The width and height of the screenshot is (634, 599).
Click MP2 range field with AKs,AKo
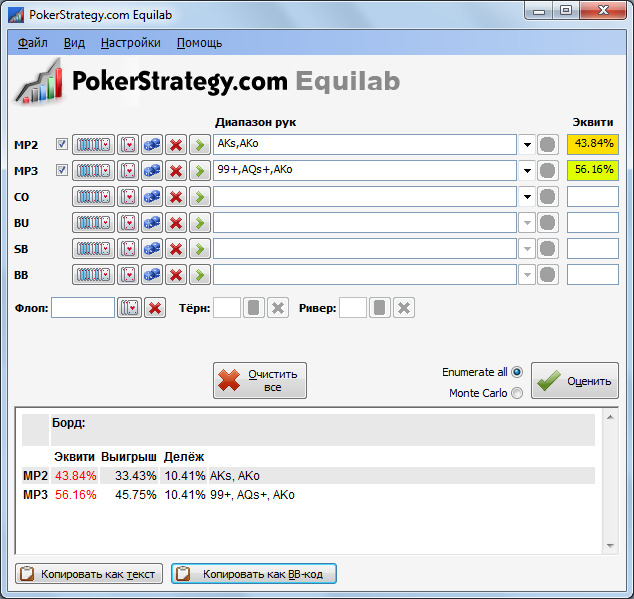click(365, 144)
